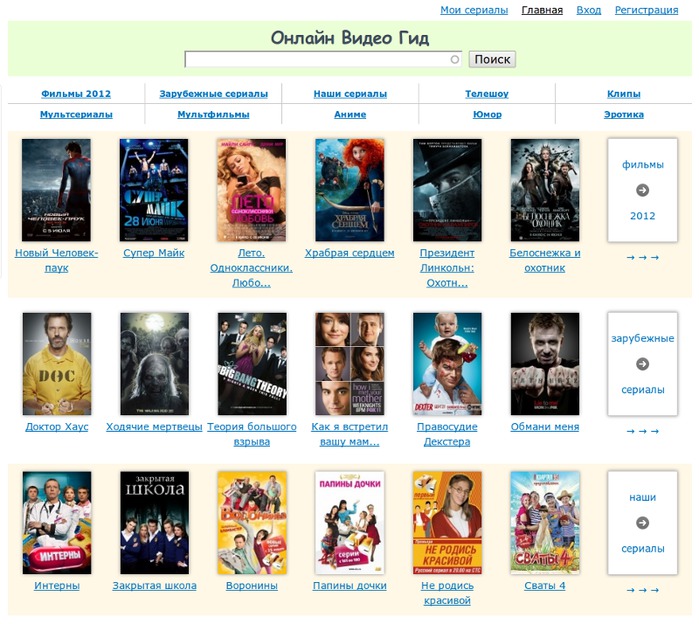This screenshot has width=699, height=624.
Task: Click the Белоснежка и охотник title link
Action: tap(545, 260)
